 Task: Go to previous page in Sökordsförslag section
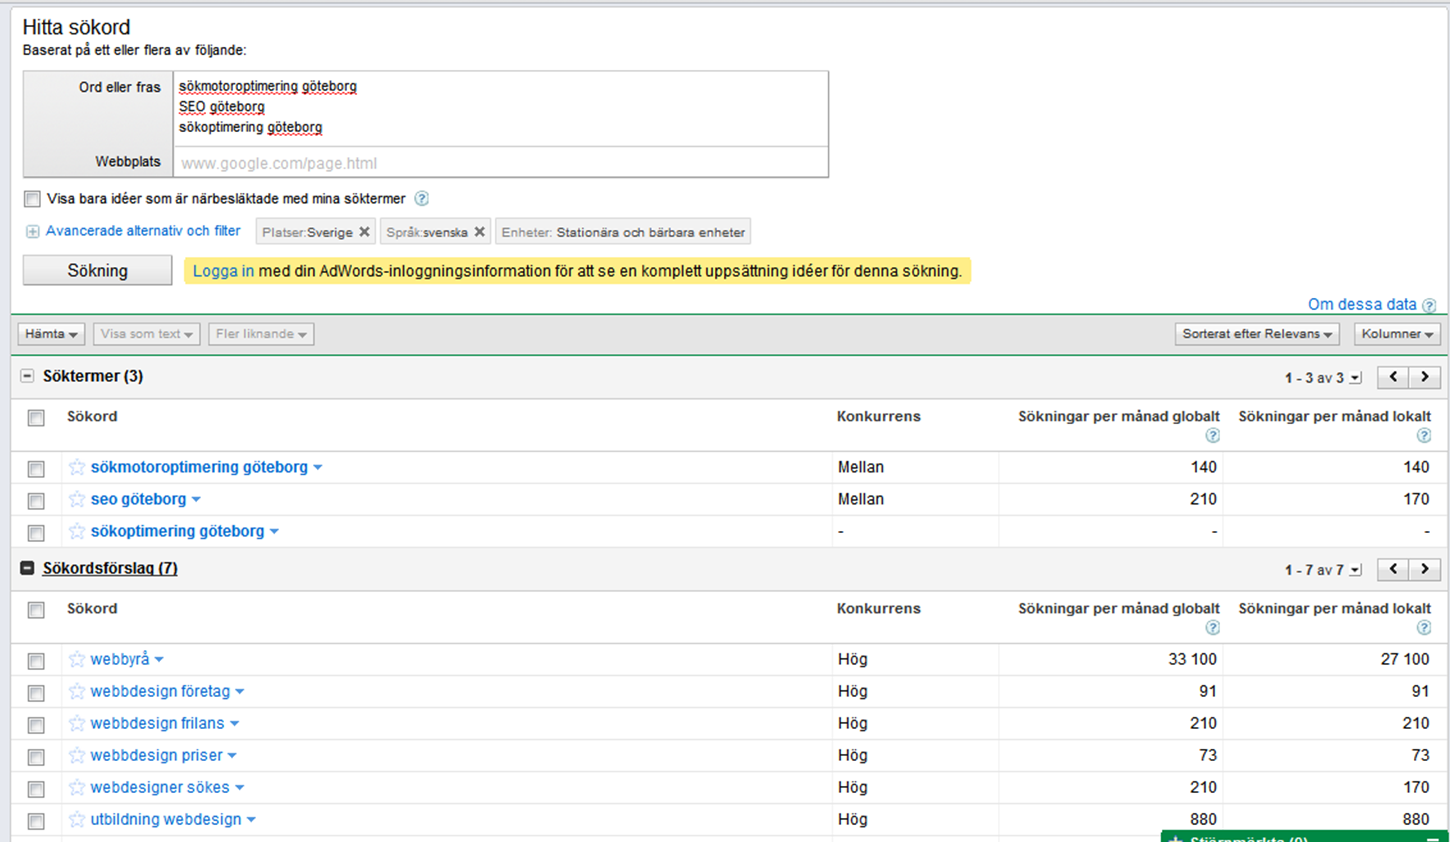[1393, 569]
